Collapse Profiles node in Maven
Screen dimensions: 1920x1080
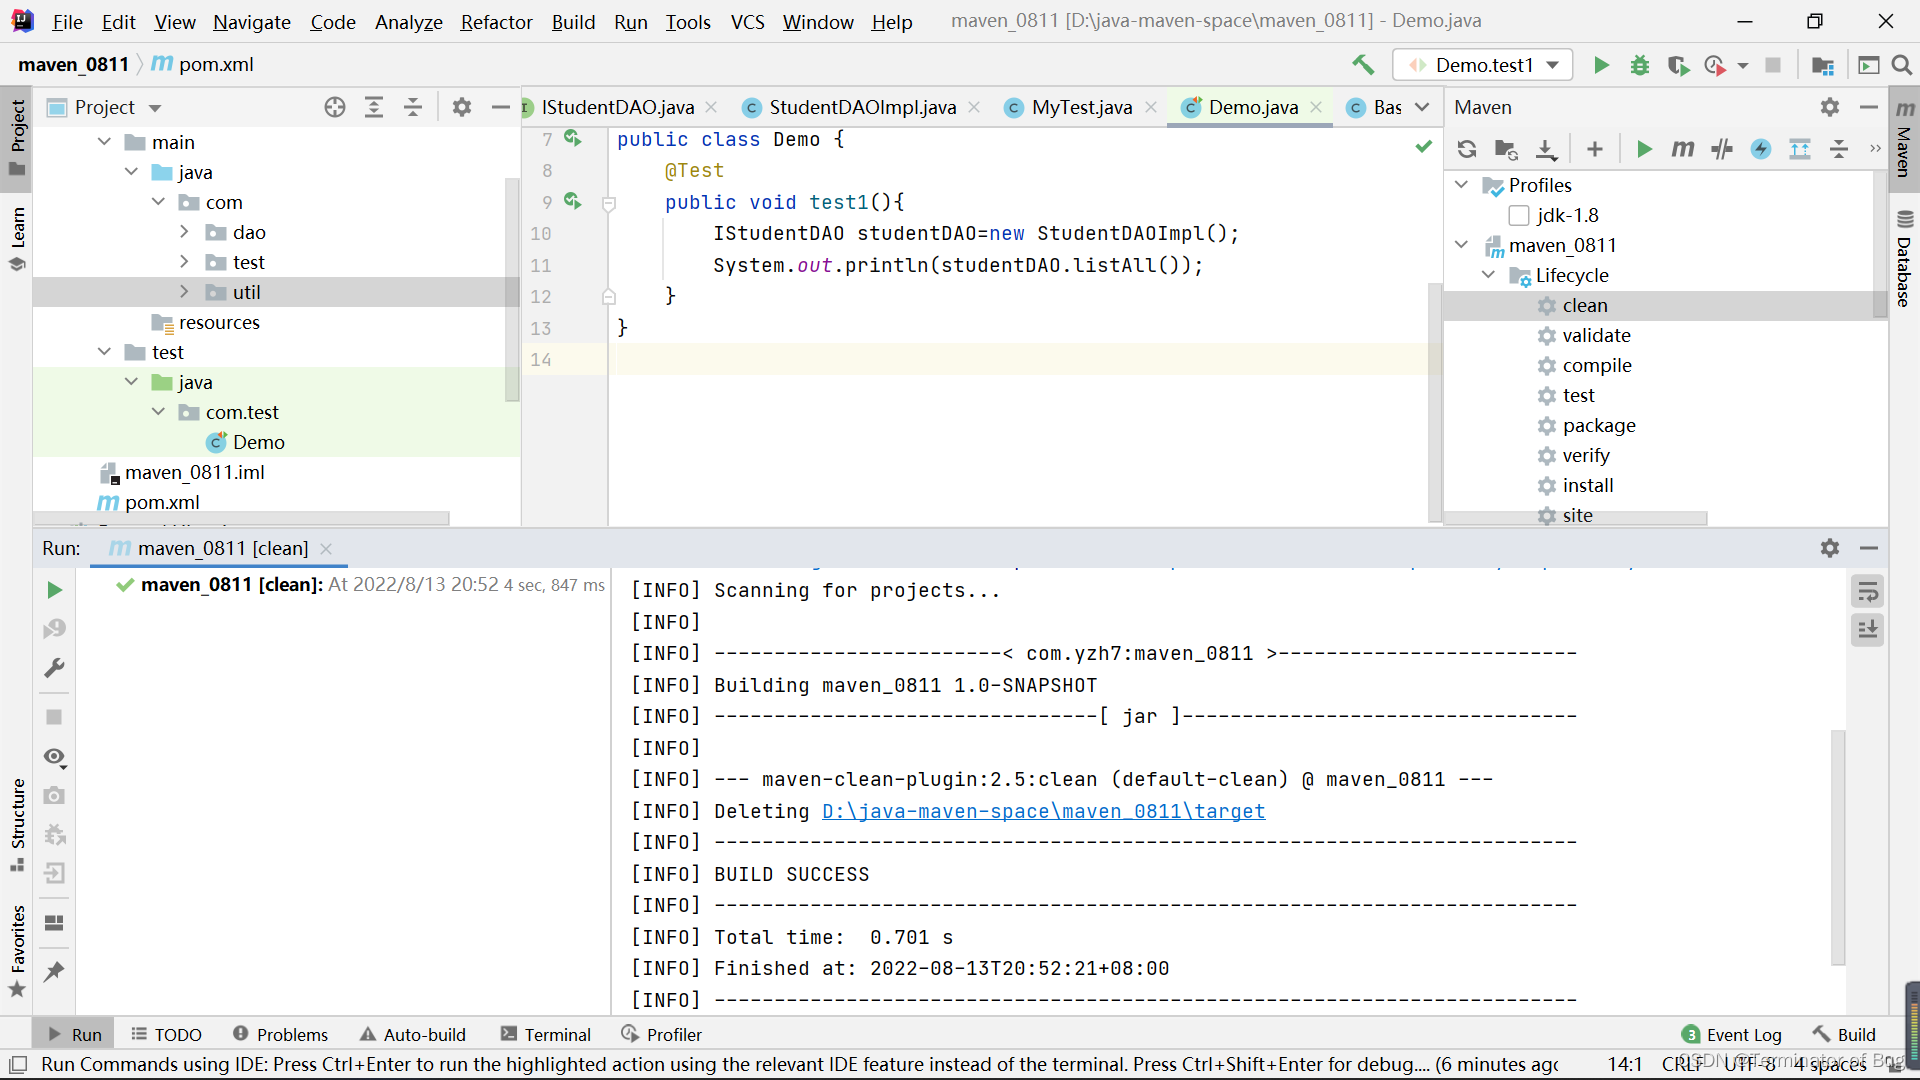(1461, 185)
